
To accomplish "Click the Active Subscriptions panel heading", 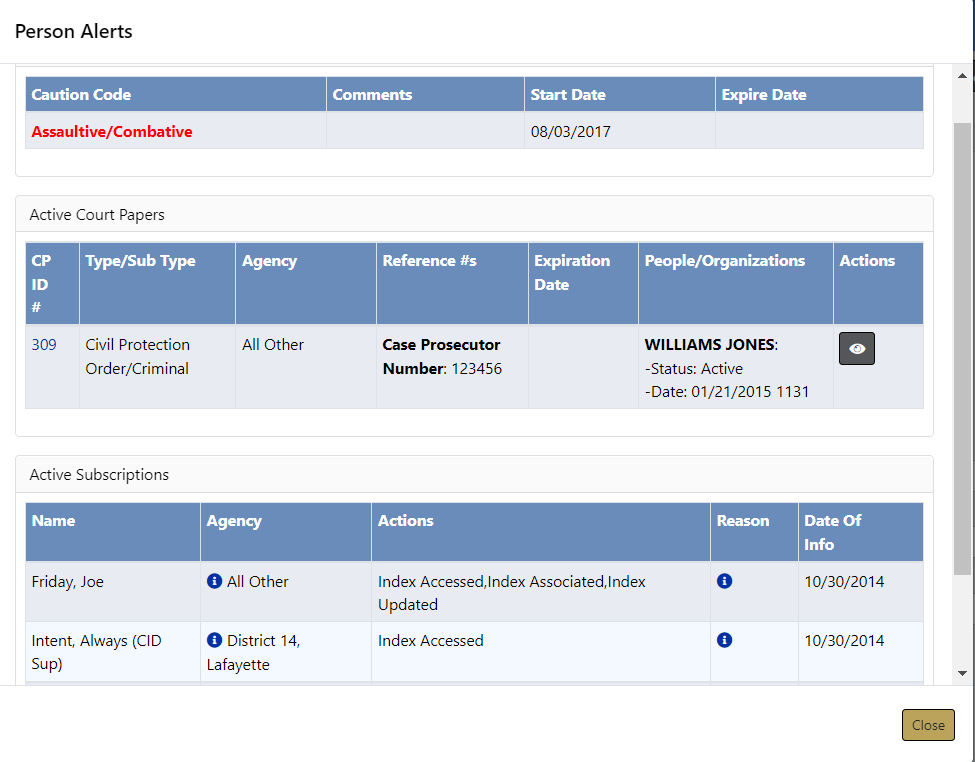I will pos(99,475).
